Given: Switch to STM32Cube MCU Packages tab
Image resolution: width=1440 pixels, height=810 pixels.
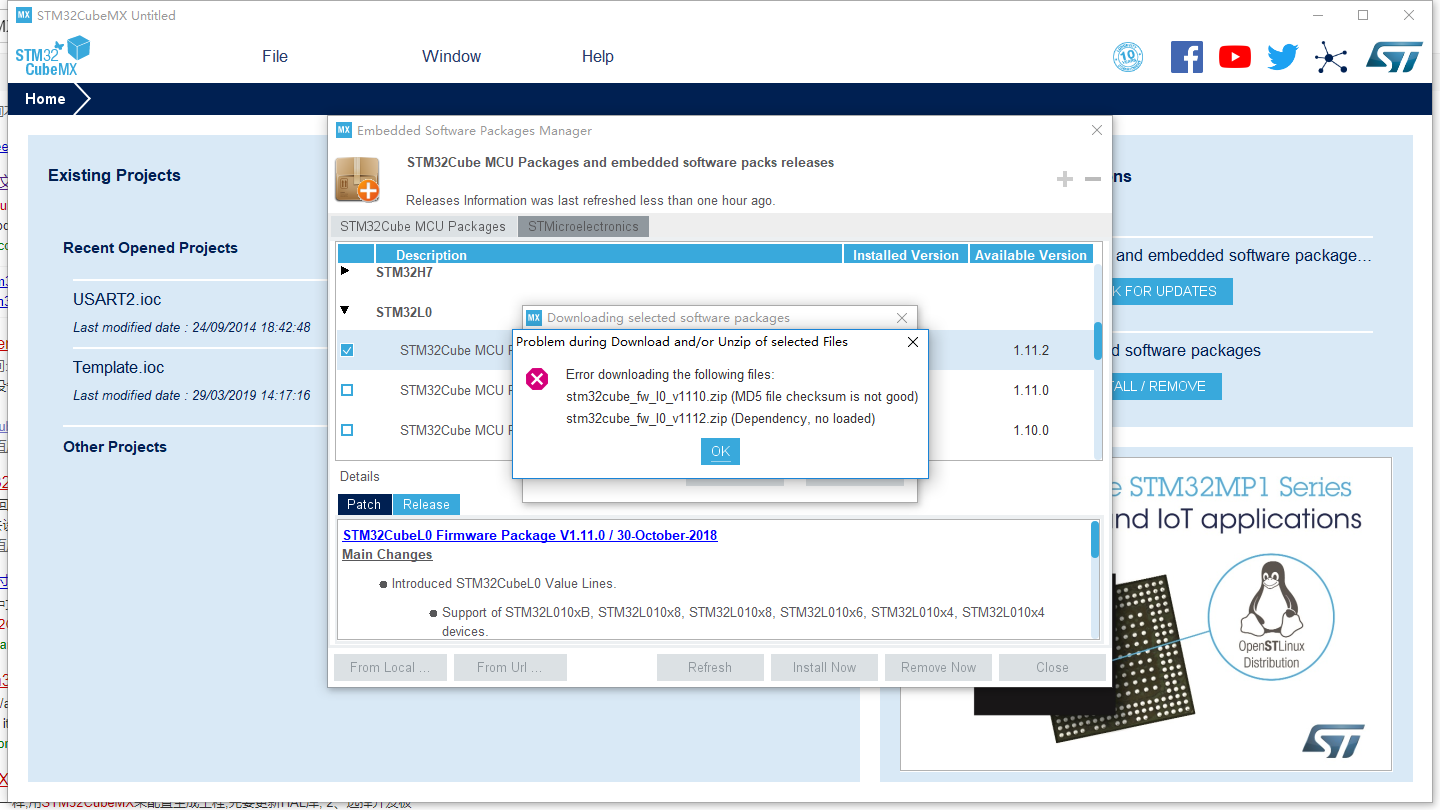Looking at the screenshot, I should tap(423, 226).
